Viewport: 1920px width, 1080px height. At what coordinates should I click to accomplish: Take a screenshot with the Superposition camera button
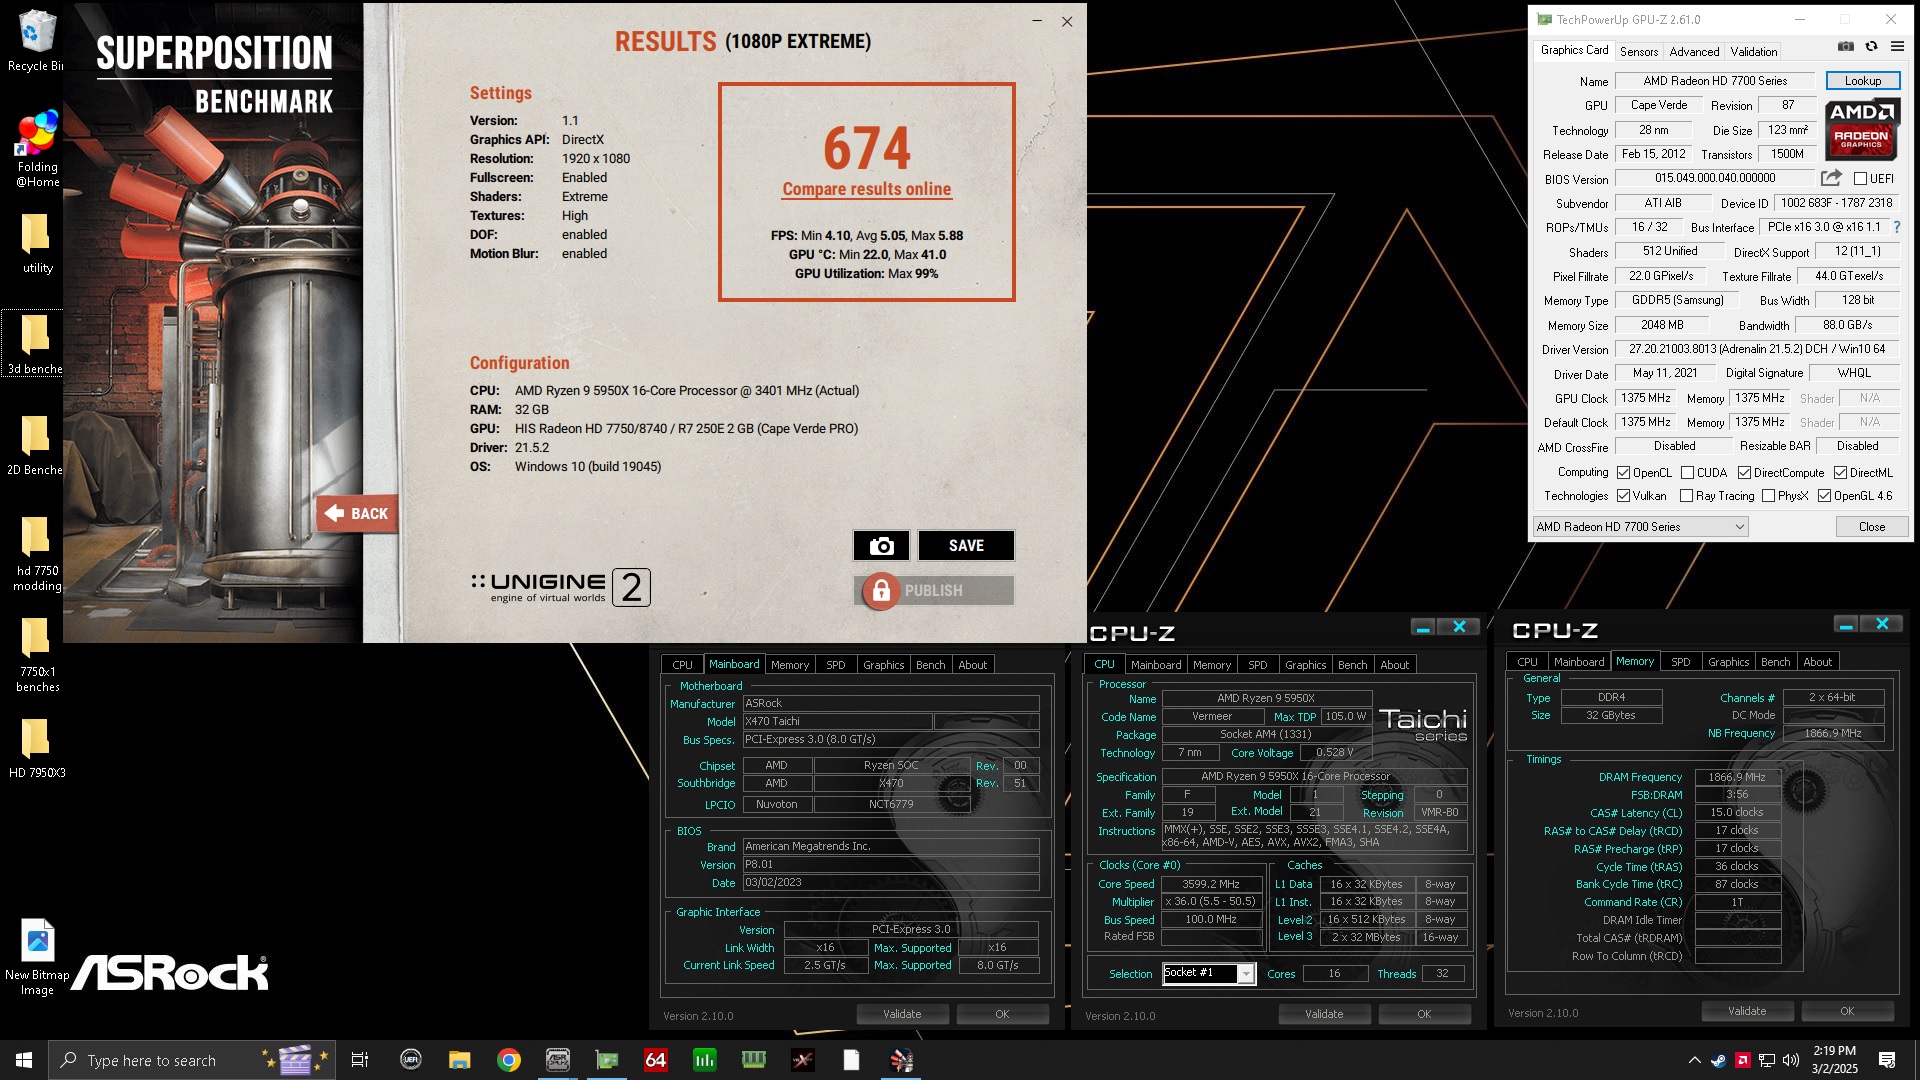coord(881,545)
